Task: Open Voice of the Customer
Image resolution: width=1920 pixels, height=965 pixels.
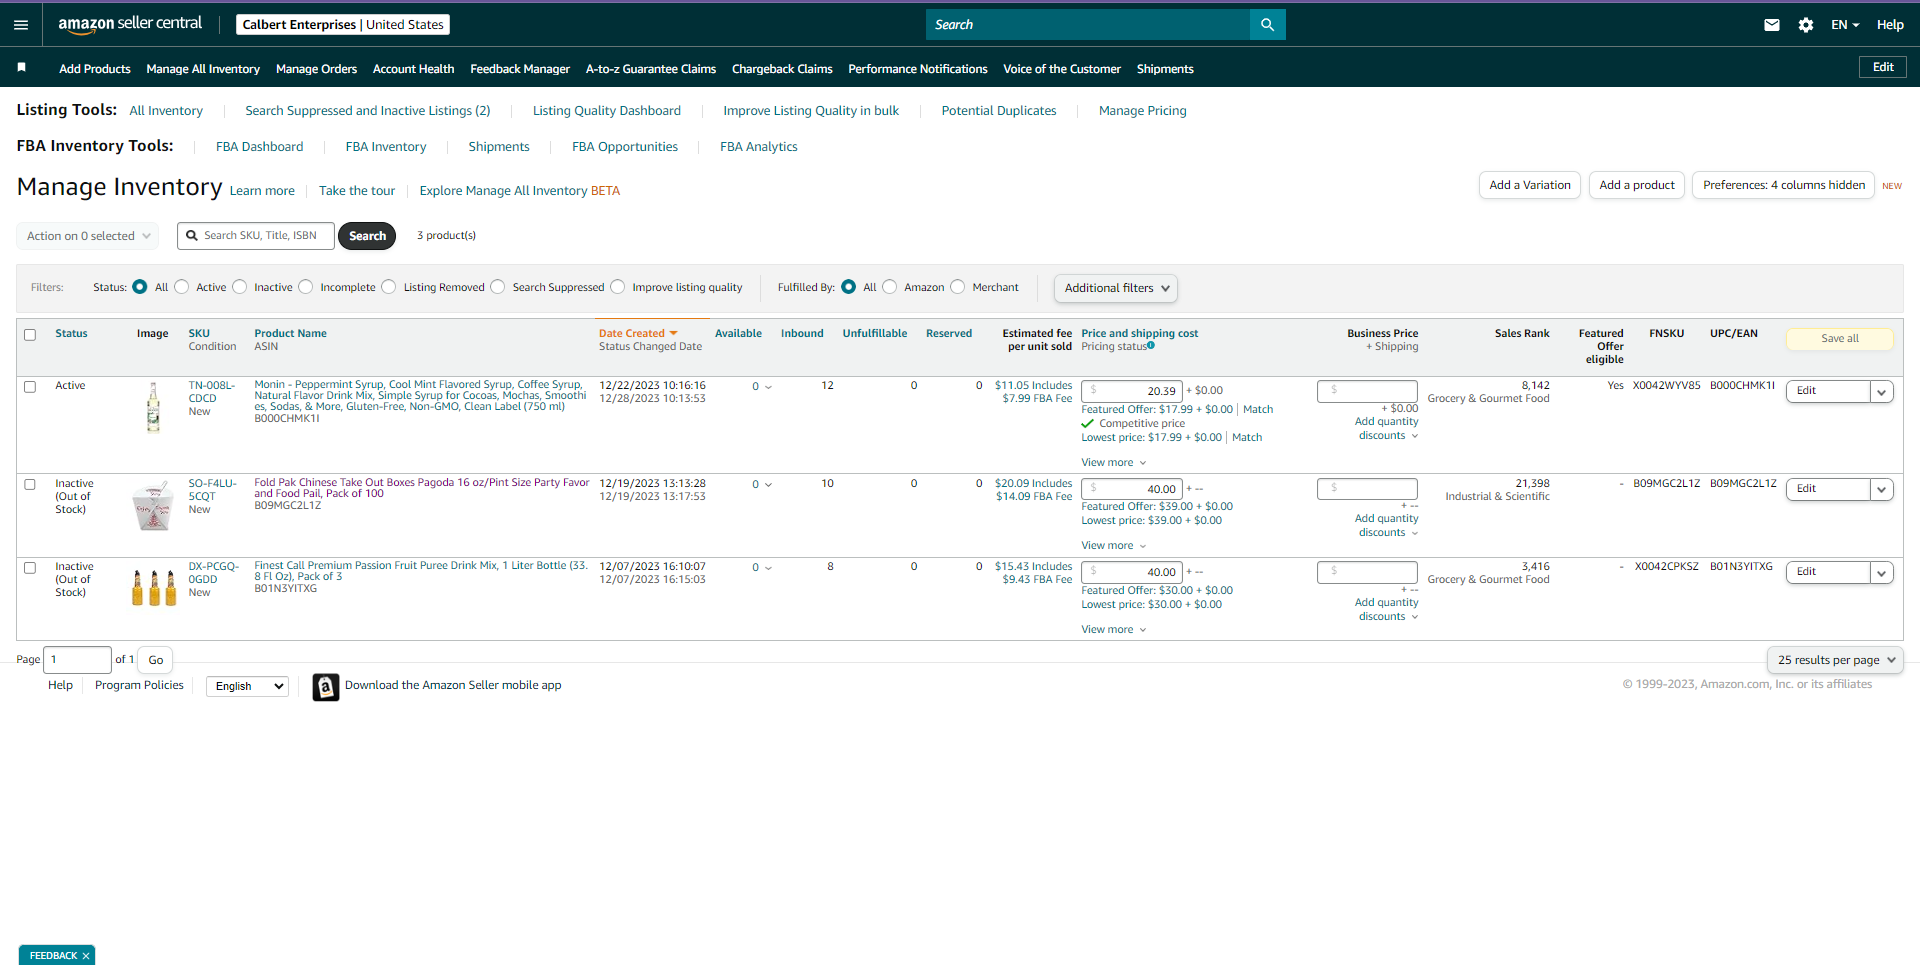Action: 1062,69
